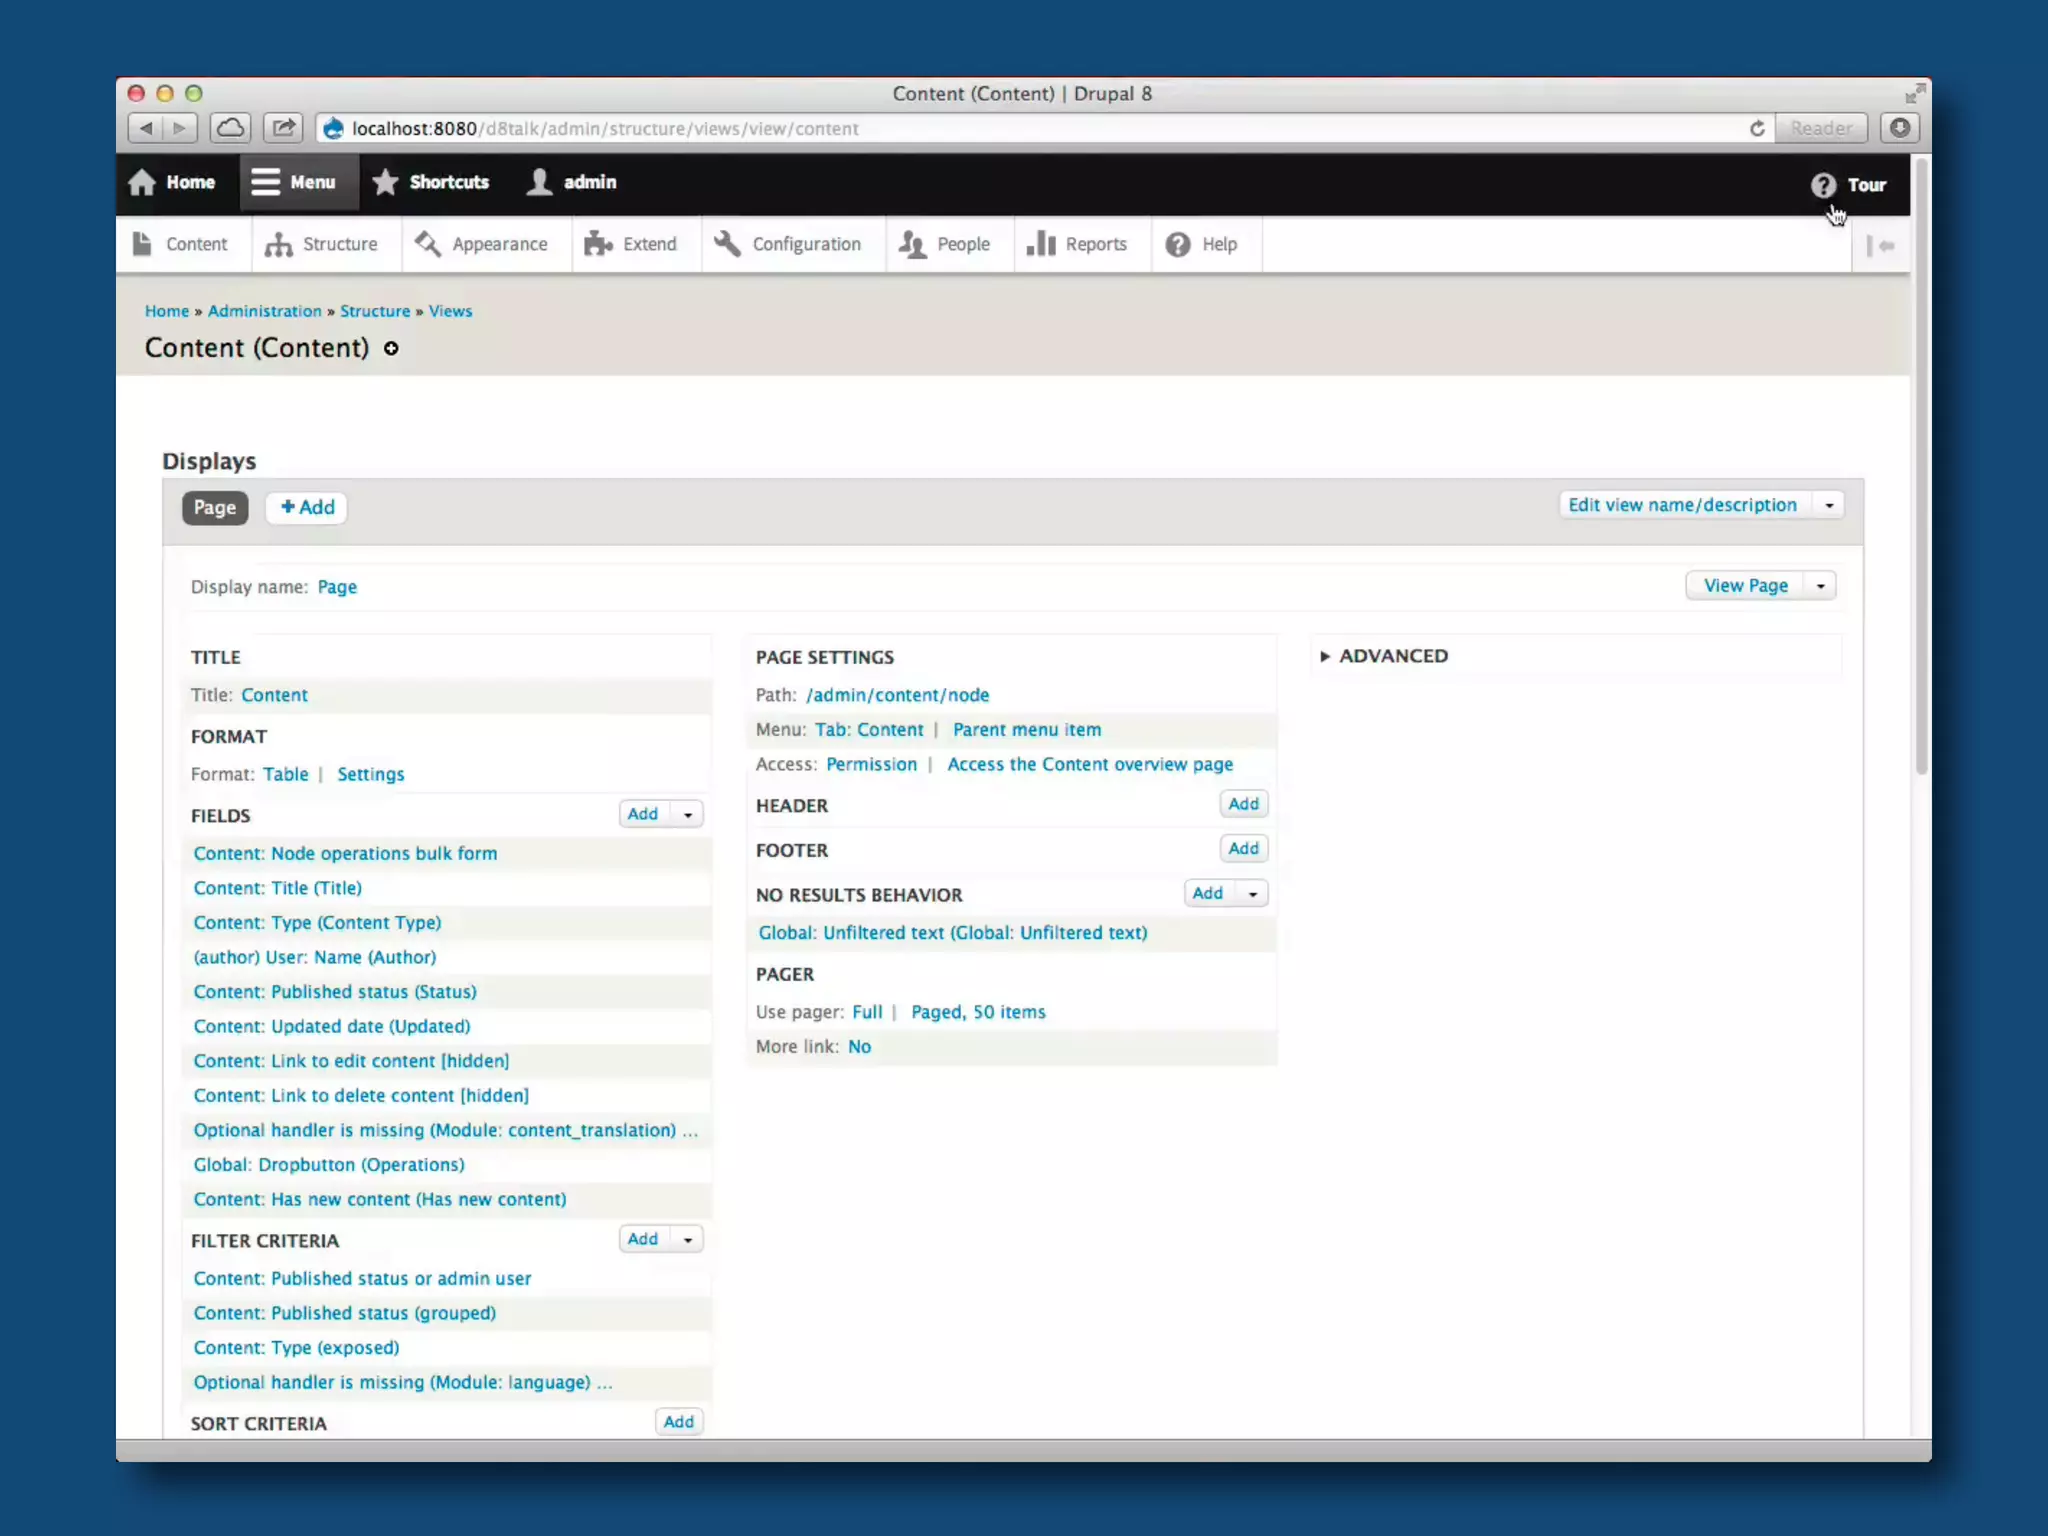
Task: Click the browser reload icon
Action: 1757,128
